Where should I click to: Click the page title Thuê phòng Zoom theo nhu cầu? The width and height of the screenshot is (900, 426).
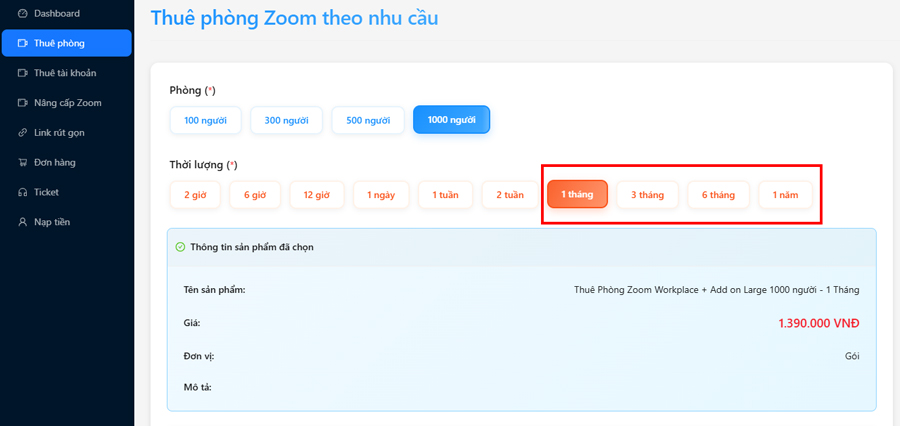294,17
